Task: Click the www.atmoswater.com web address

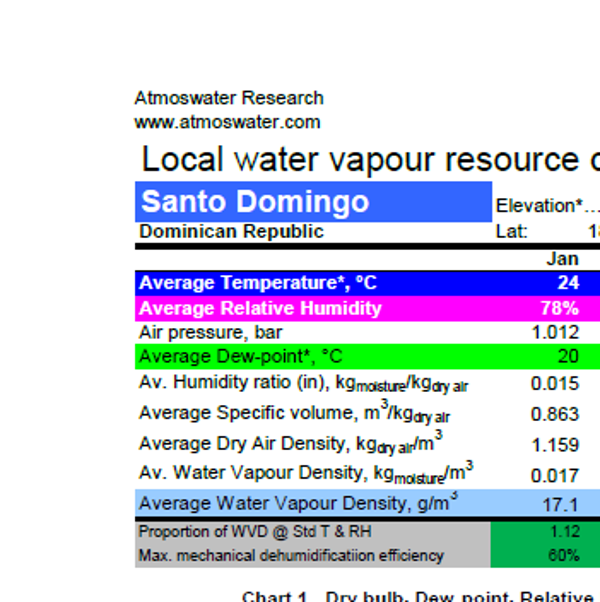Action: [227, 122]
